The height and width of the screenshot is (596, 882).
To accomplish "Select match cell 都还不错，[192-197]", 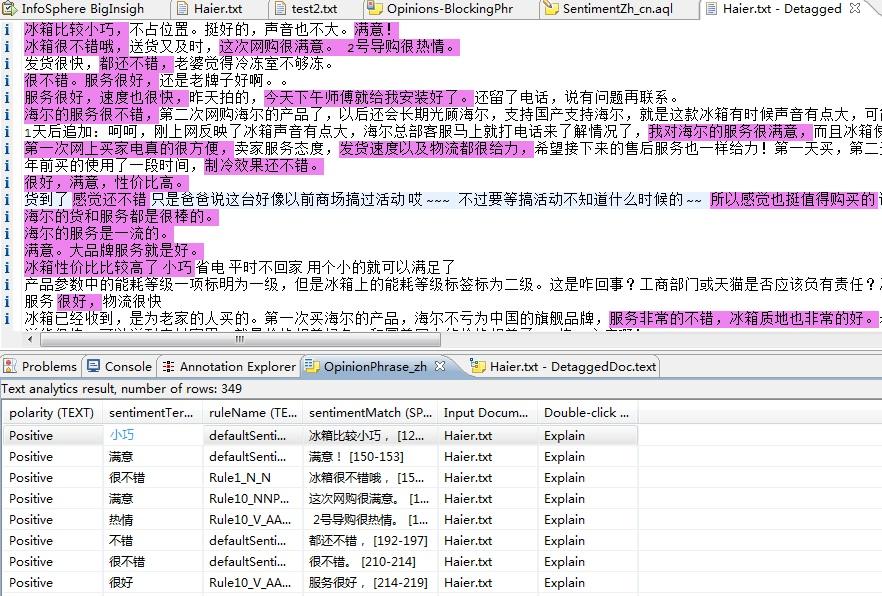I will coord(368,540).
